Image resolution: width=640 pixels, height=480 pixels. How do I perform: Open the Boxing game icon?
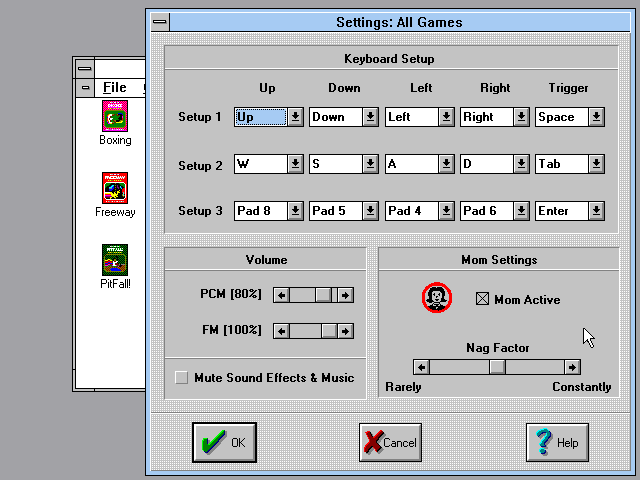tap(115, 116)
